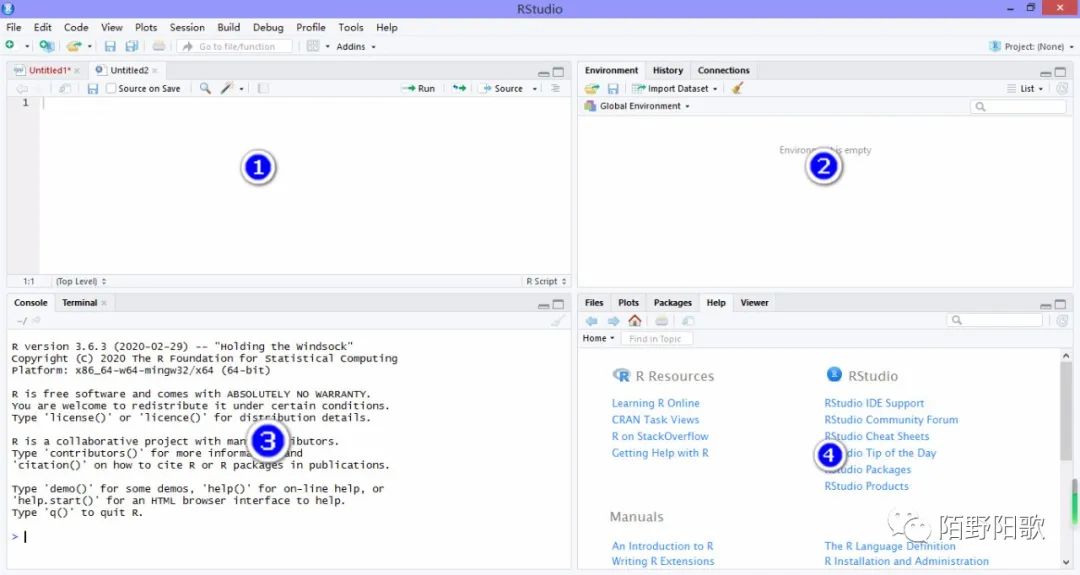Click the code tools magic wand
This screenshot has width=1080, height=575.
(227, 88)
